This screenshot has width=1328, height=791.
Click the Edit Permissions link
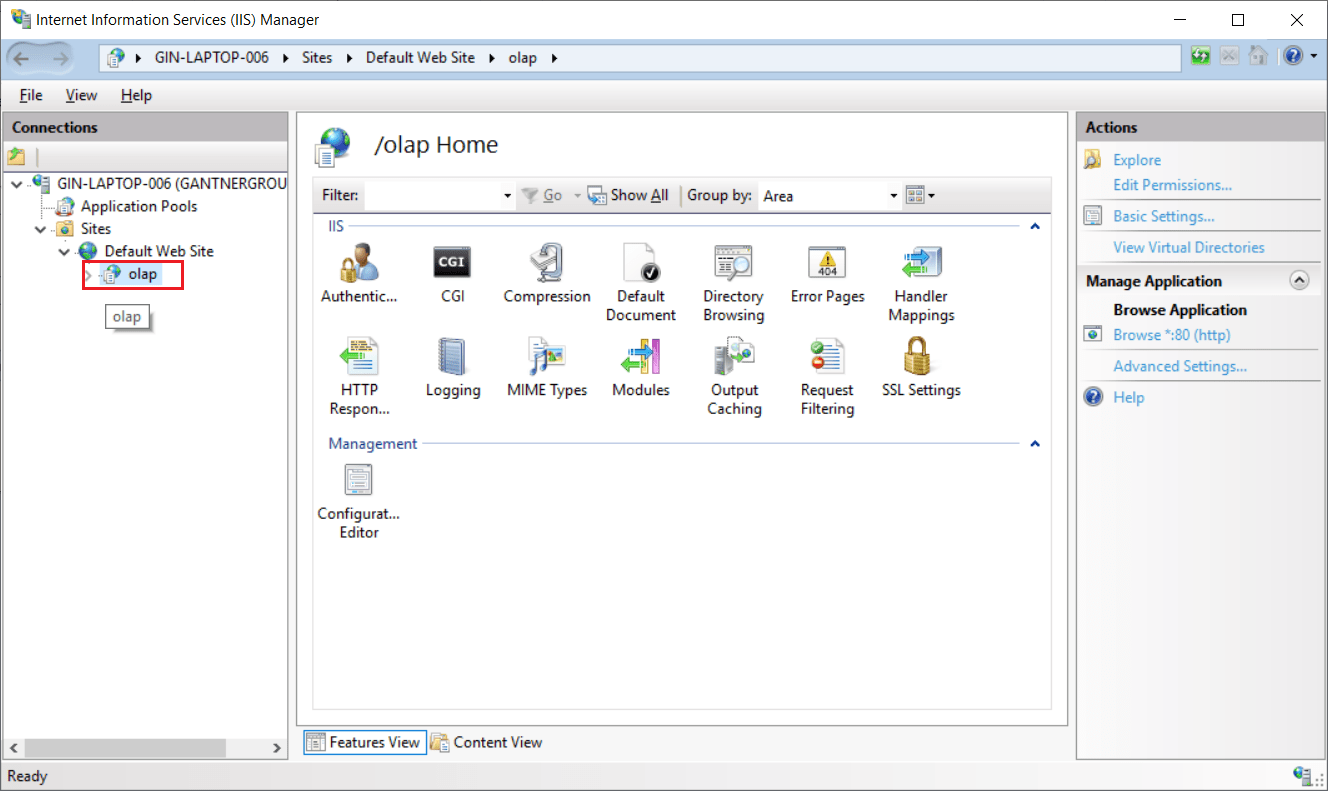click(x=1172, y=185)
